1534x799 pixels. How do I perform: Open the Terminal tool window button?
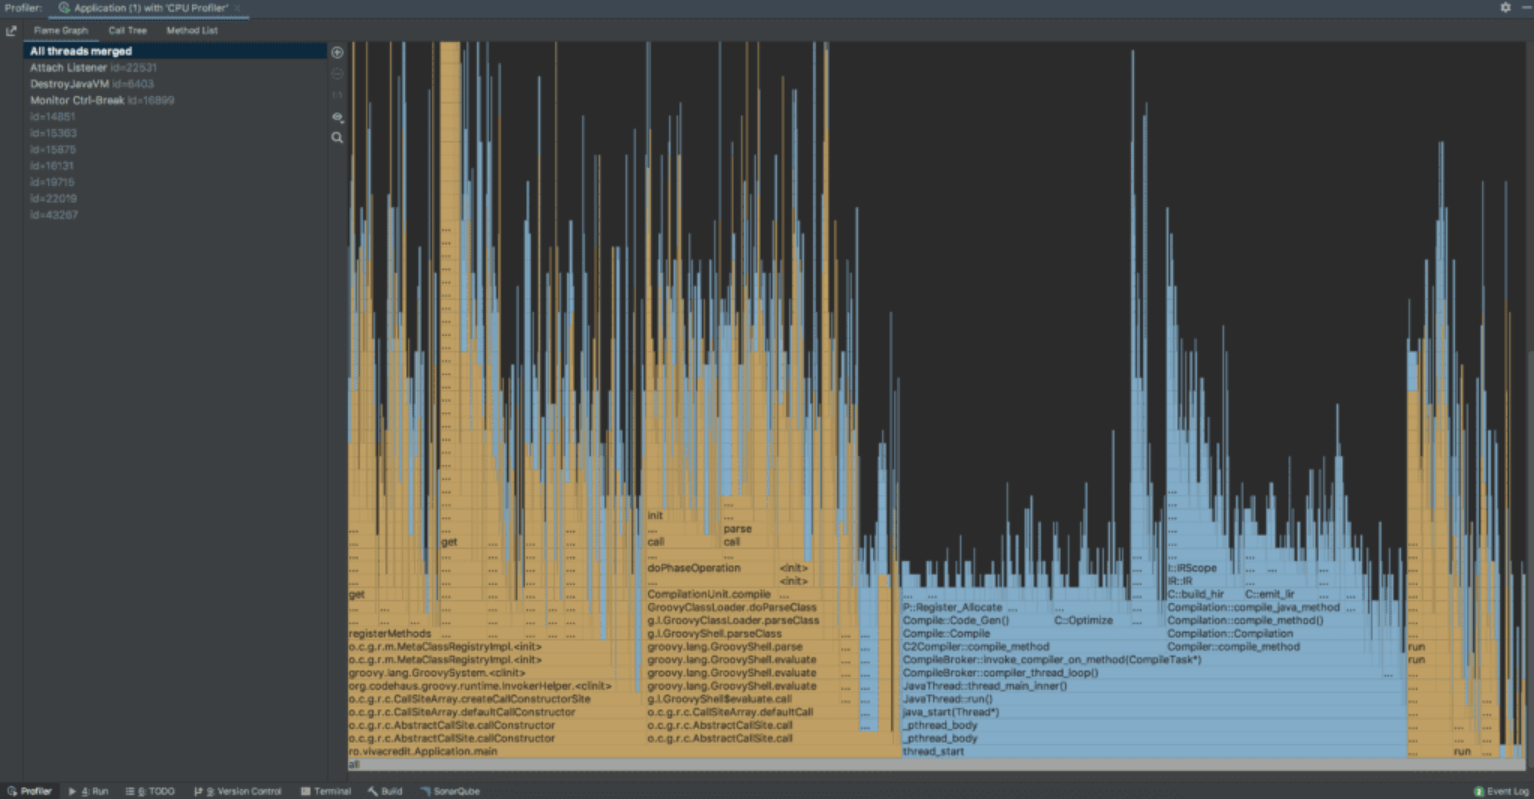click(326, 791)
